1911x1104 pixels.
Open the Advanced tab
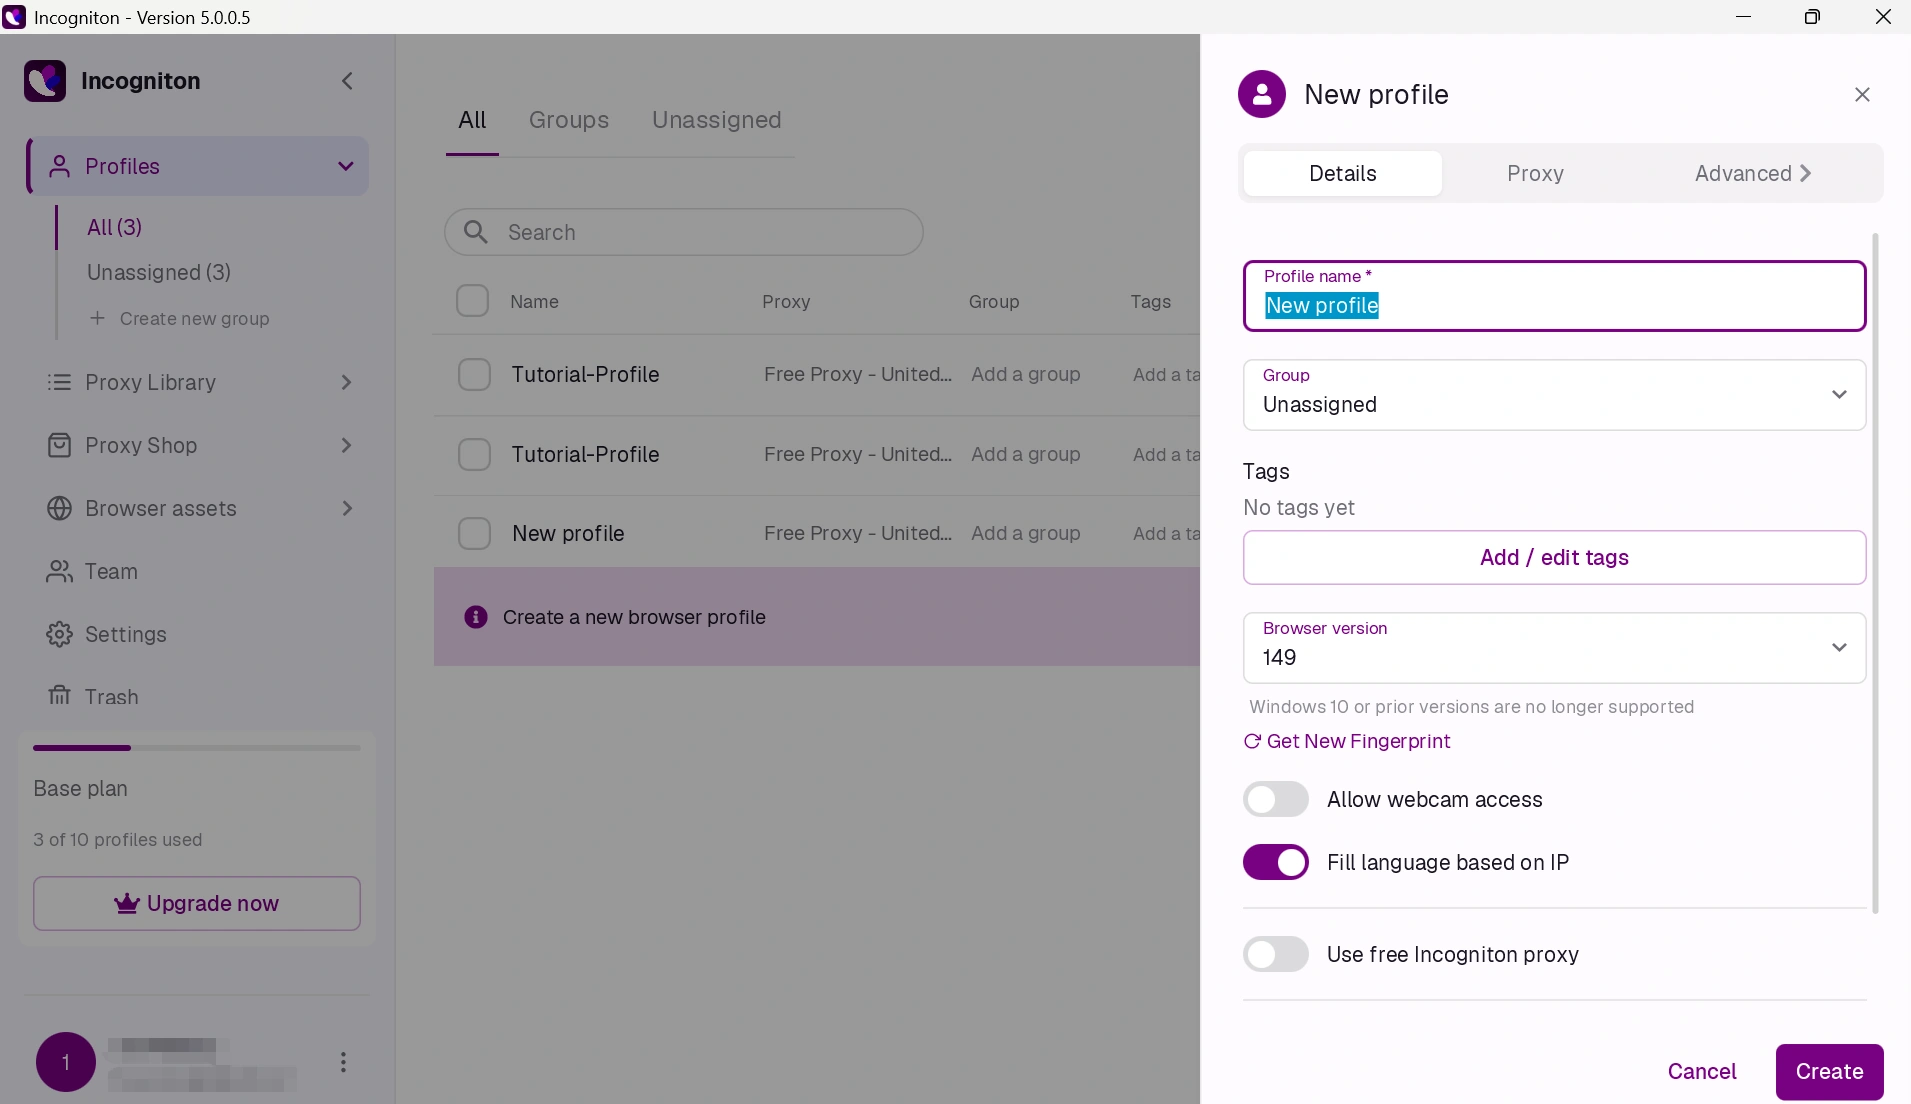tap(1753, 173)
